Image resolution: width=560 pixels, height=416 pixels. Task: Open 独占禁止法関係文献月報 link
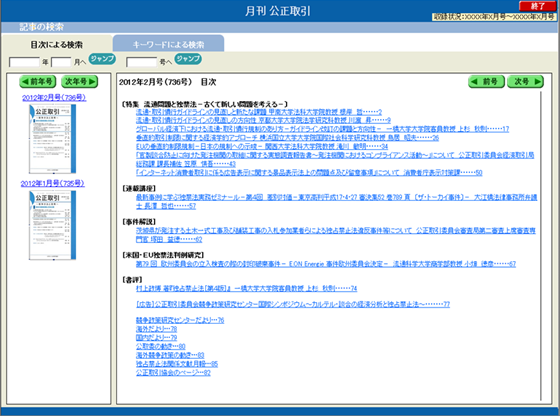click(177, 364)
